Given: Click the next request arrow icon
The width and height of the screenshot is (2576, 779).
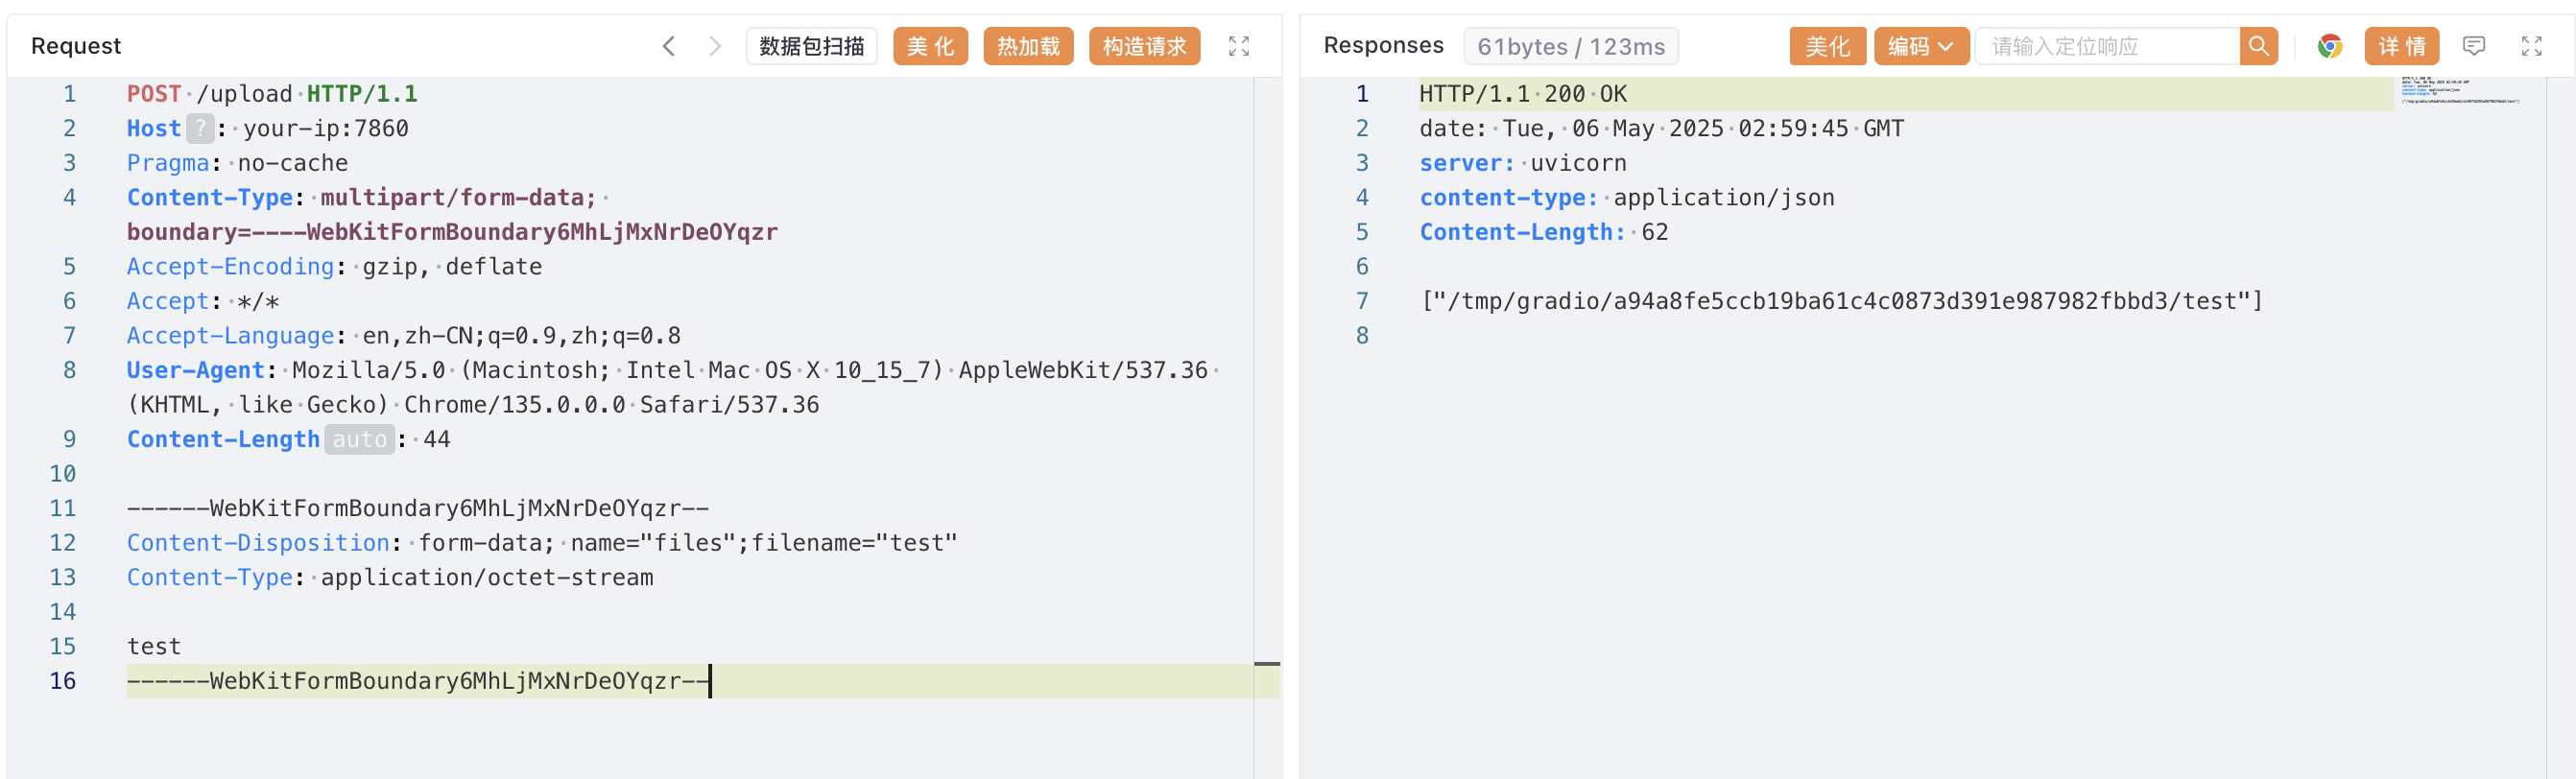Looking at the screenshot, I should point(714,46).
